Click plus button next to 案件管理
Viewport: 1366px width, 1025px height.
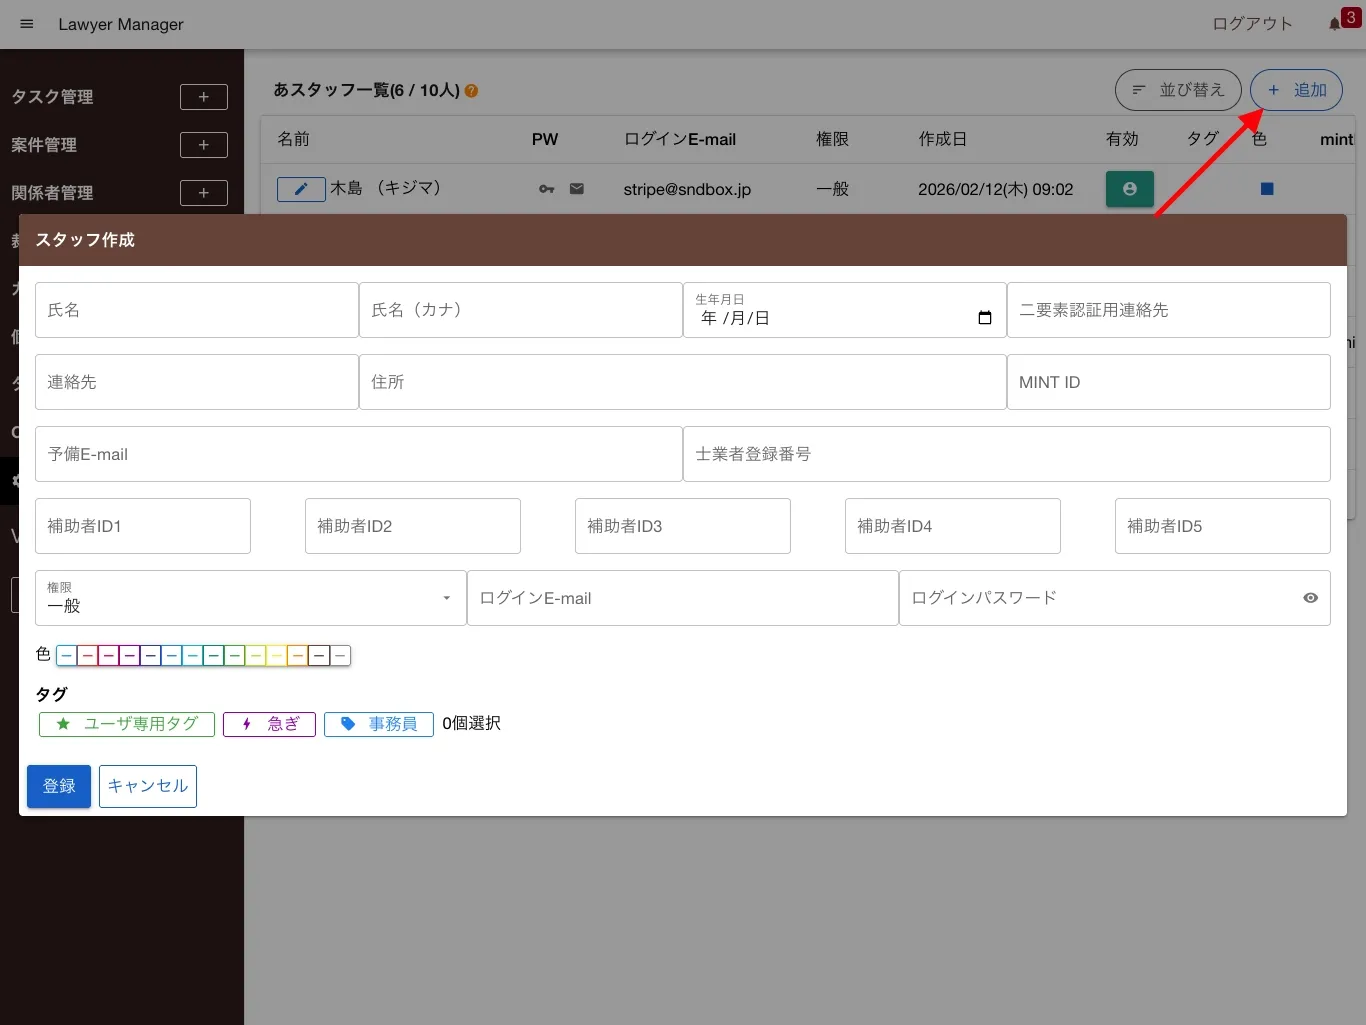pyautogui.click(x=204, y=145)
